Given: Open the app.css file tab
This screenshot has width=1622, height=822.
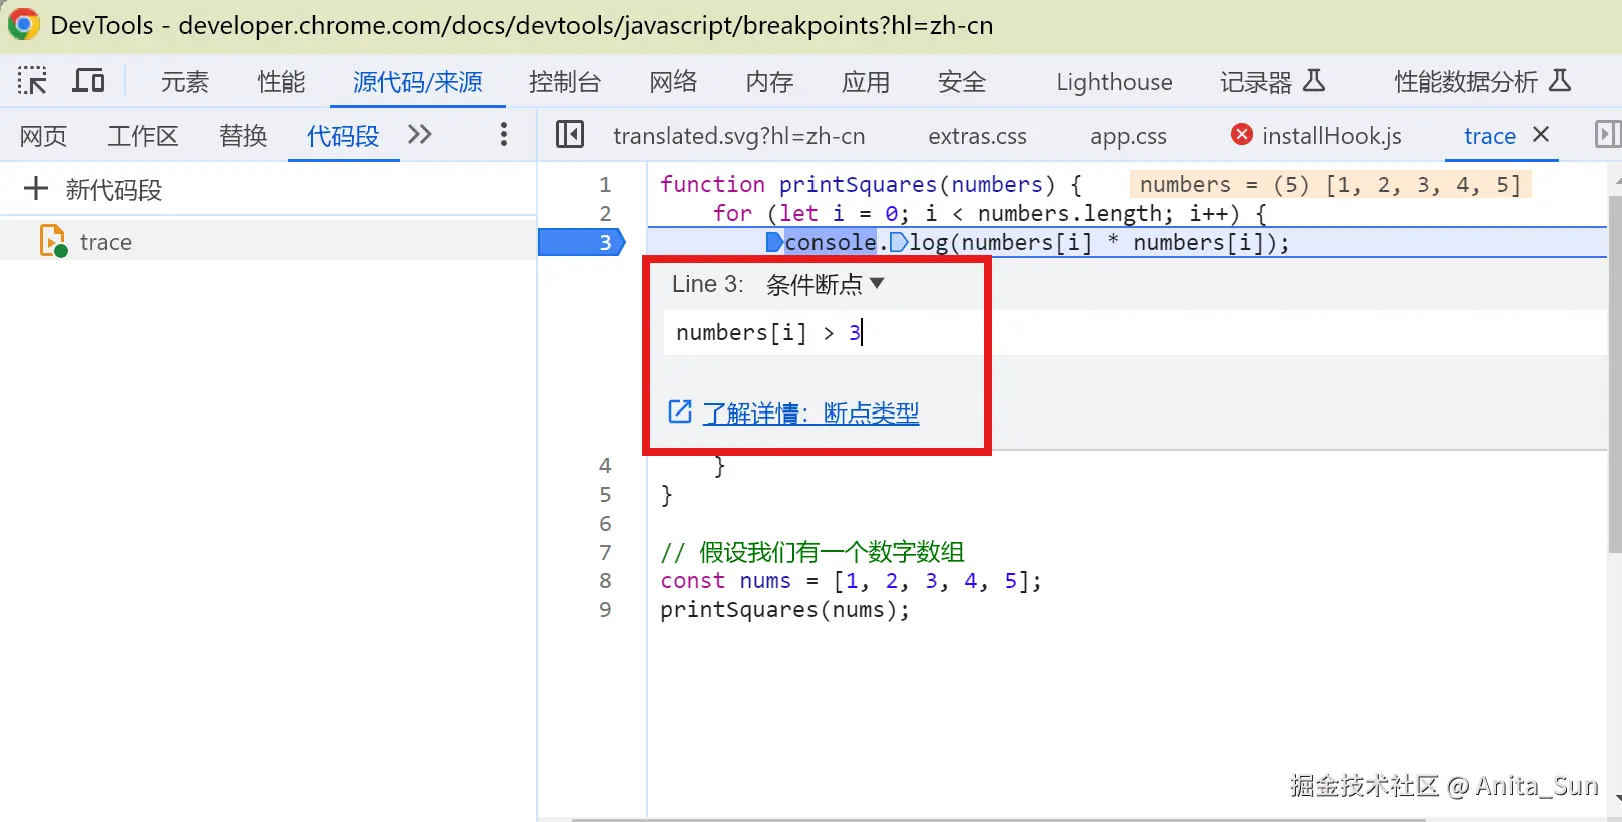Looking at the screenshot, I should coord(1128,136).
